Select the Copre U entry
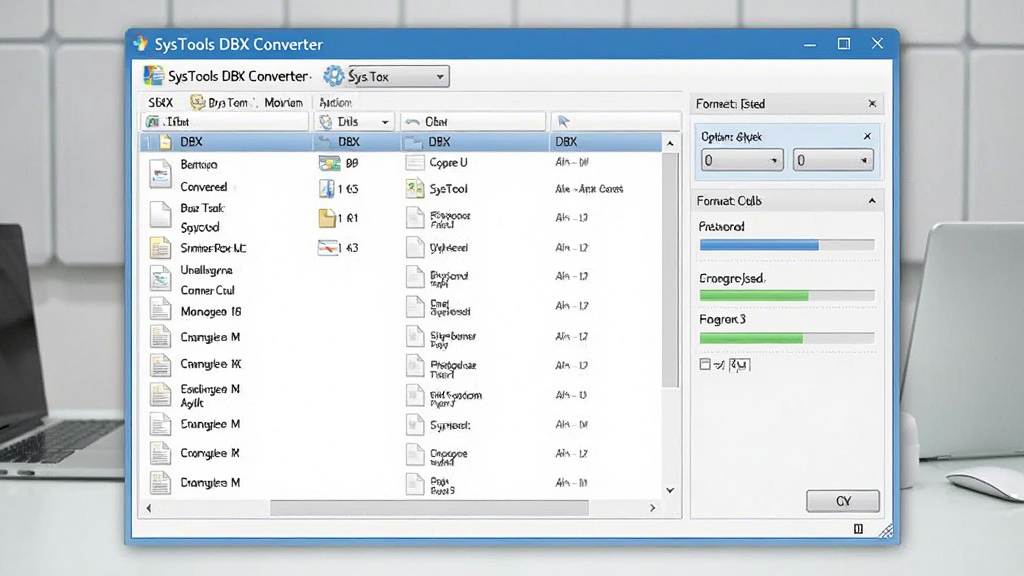The width and height of the screenshot is (1024, 576). coord(448,163)
